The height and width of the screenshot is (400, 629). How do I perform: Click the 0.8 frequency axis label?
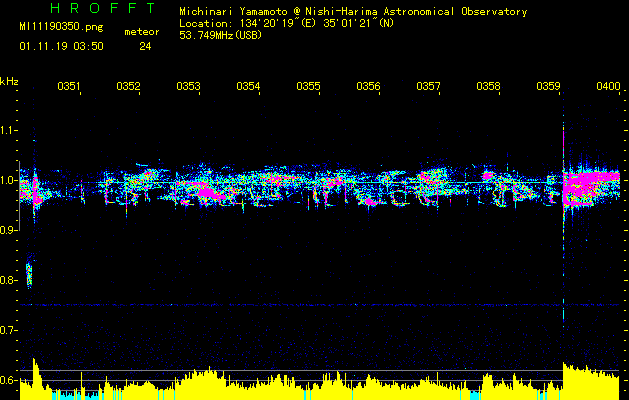7,280
